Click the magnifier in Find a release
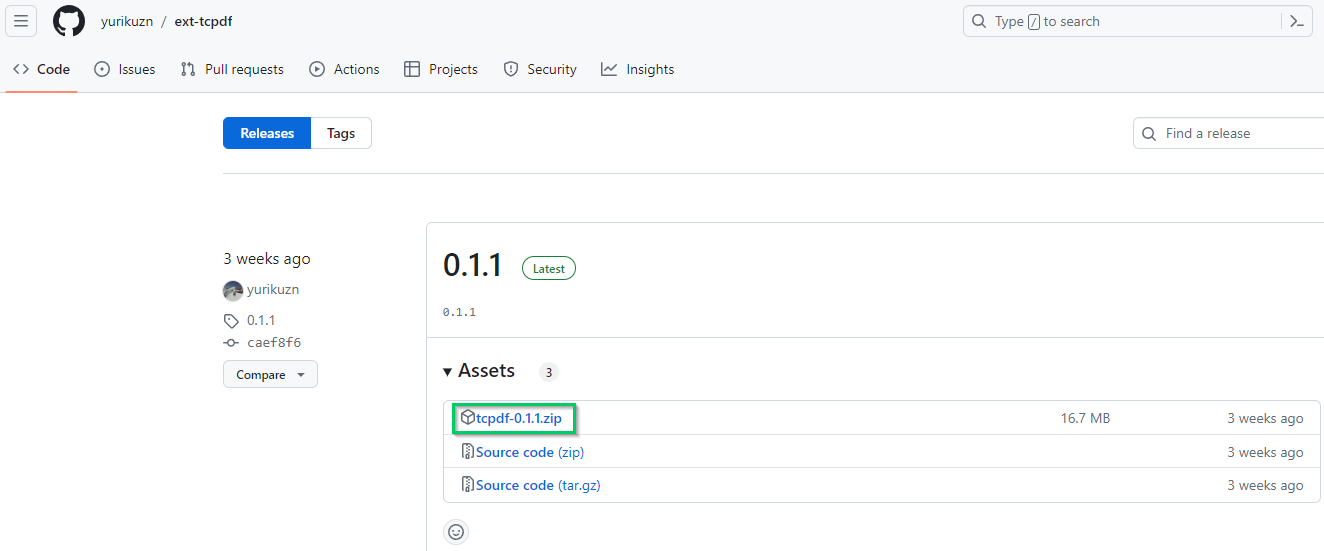1324x551 pixels. pos(1149,133)
